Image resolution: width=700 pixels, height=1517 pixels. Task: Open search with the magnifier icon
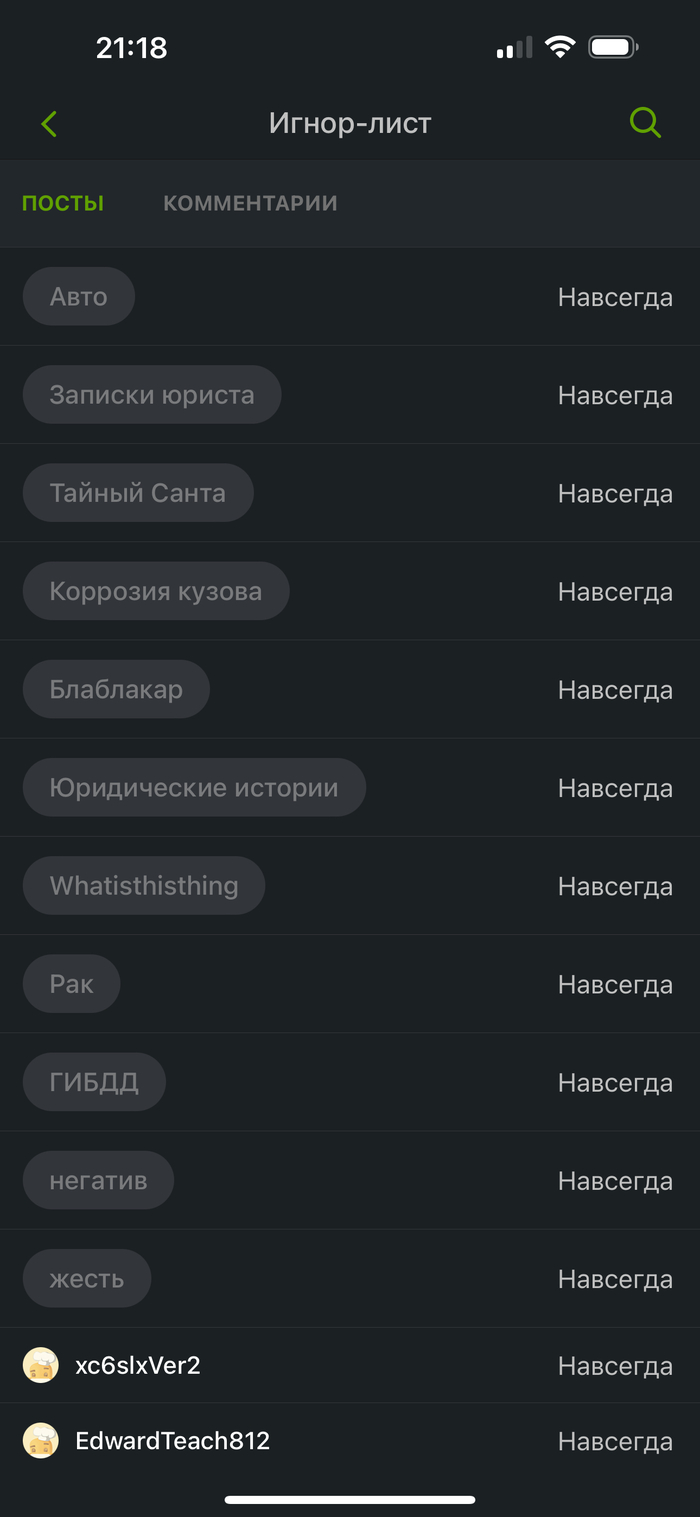(645, 123)
